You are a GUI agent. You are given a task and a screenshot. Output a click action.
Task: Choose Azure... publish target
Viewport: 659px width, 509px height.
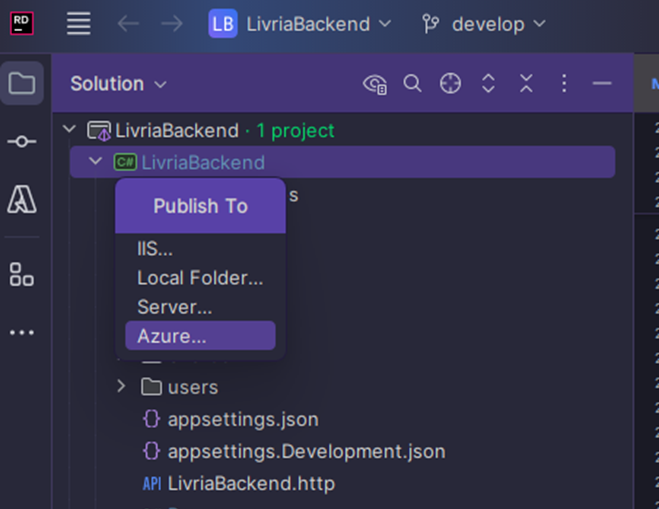(x=200, y=336)
